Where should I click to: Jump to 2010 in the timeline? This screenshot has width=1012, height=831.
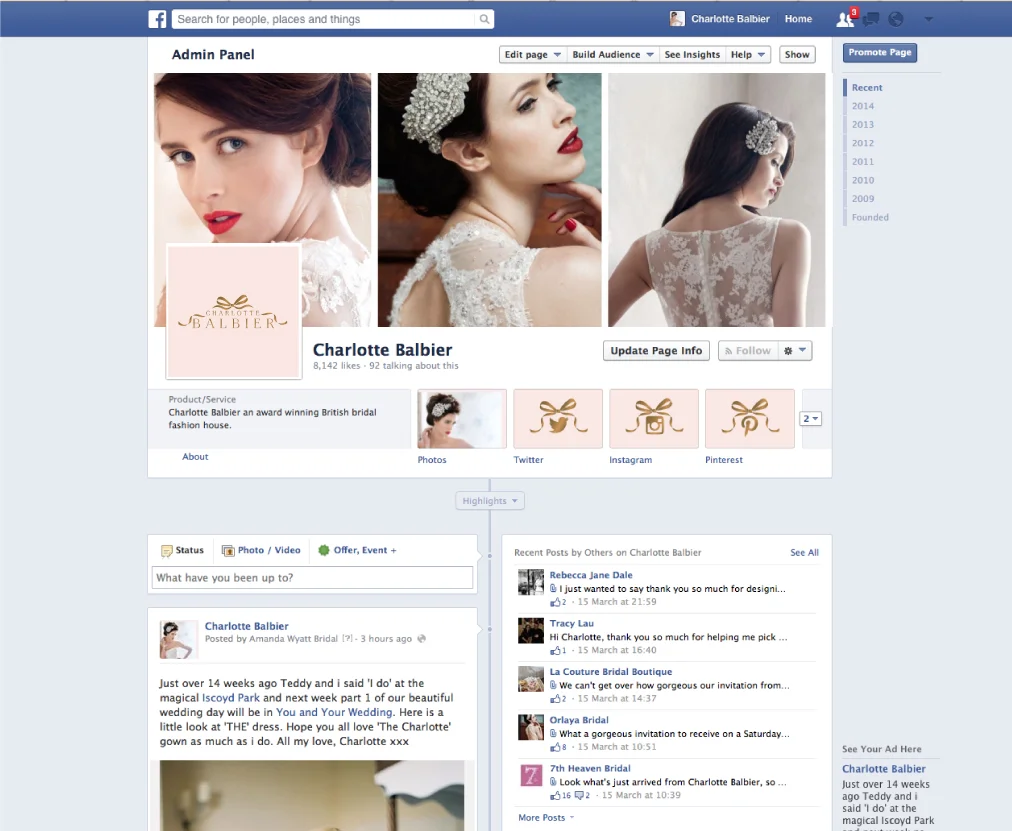tap(863, 181)
